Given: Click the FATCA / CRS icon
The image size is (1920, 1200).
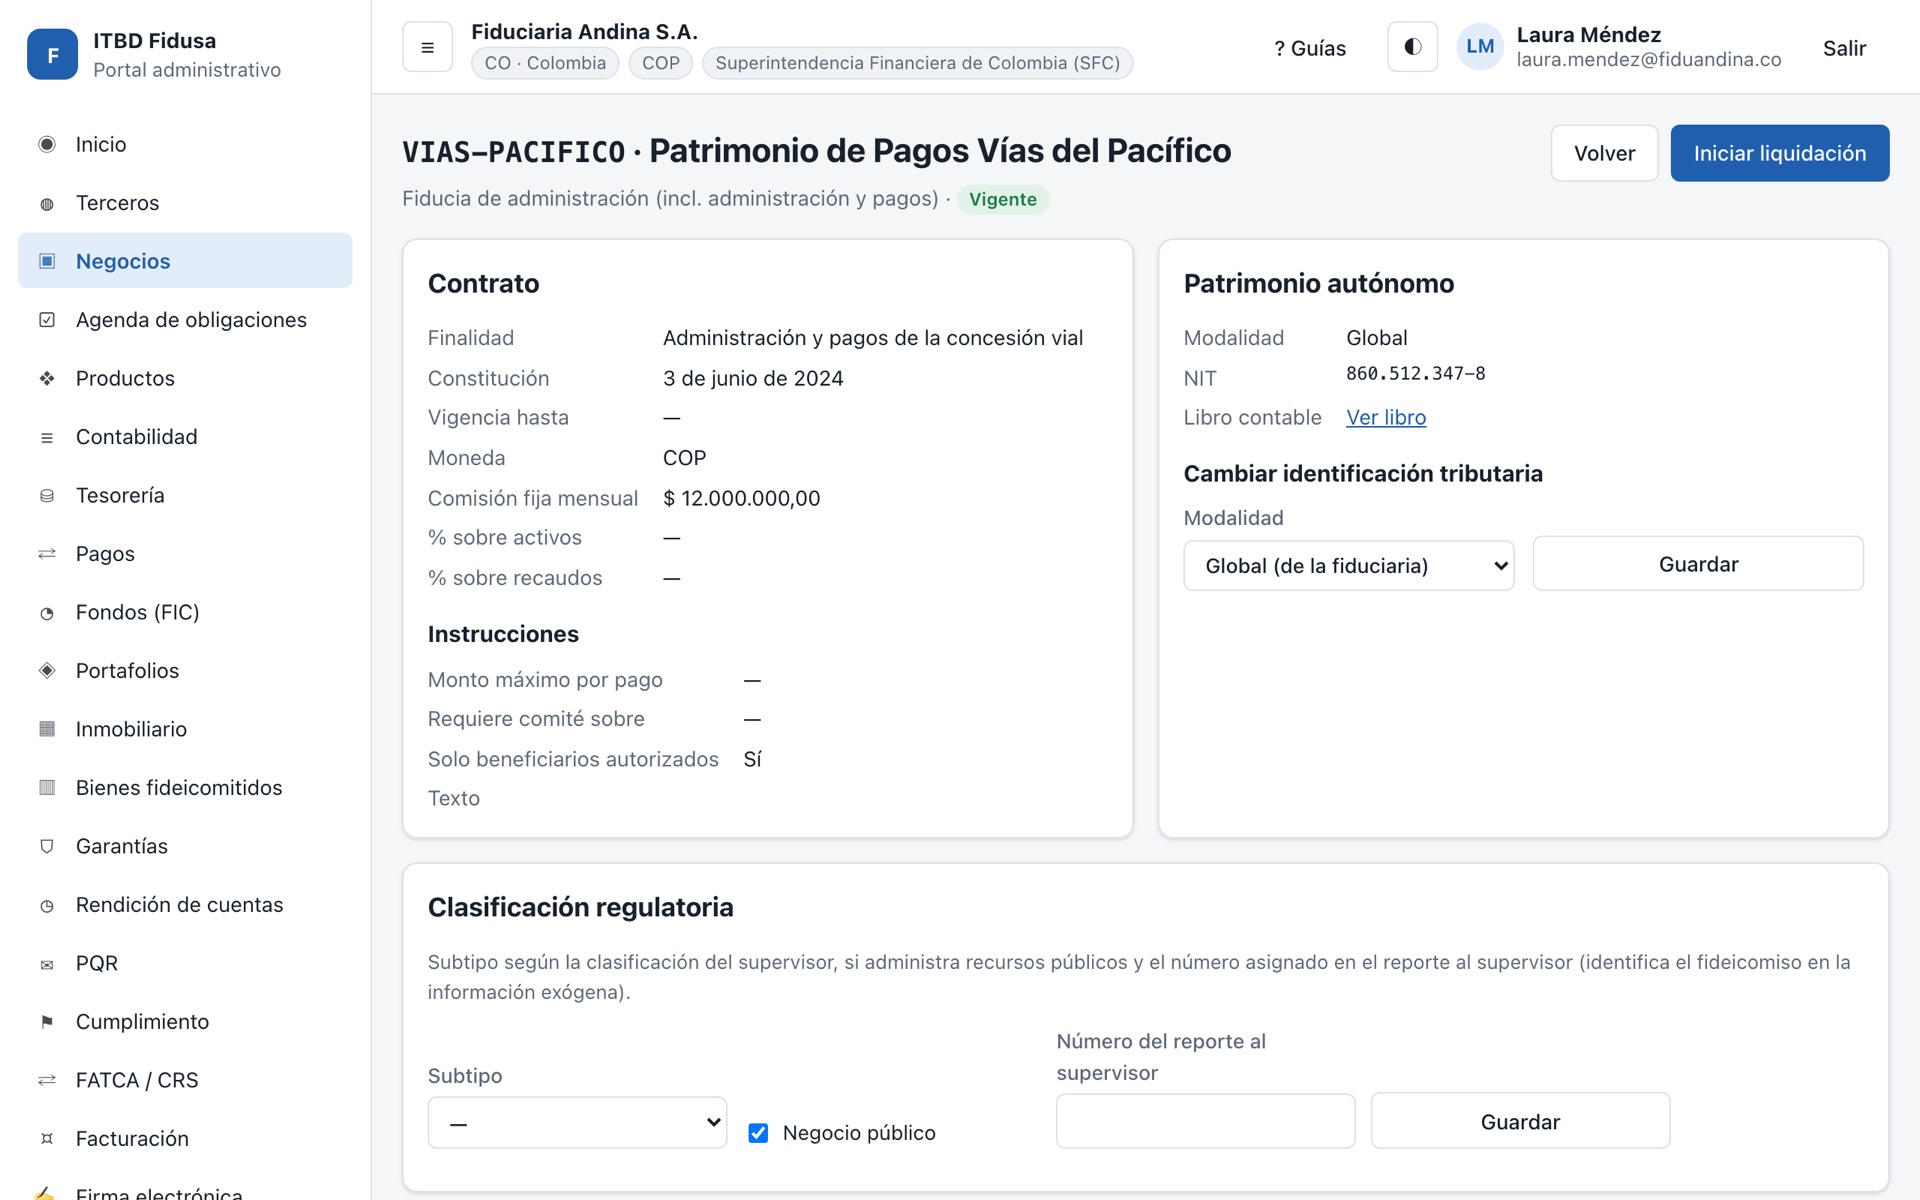Looking at the screenshot, I should 47,1080.
